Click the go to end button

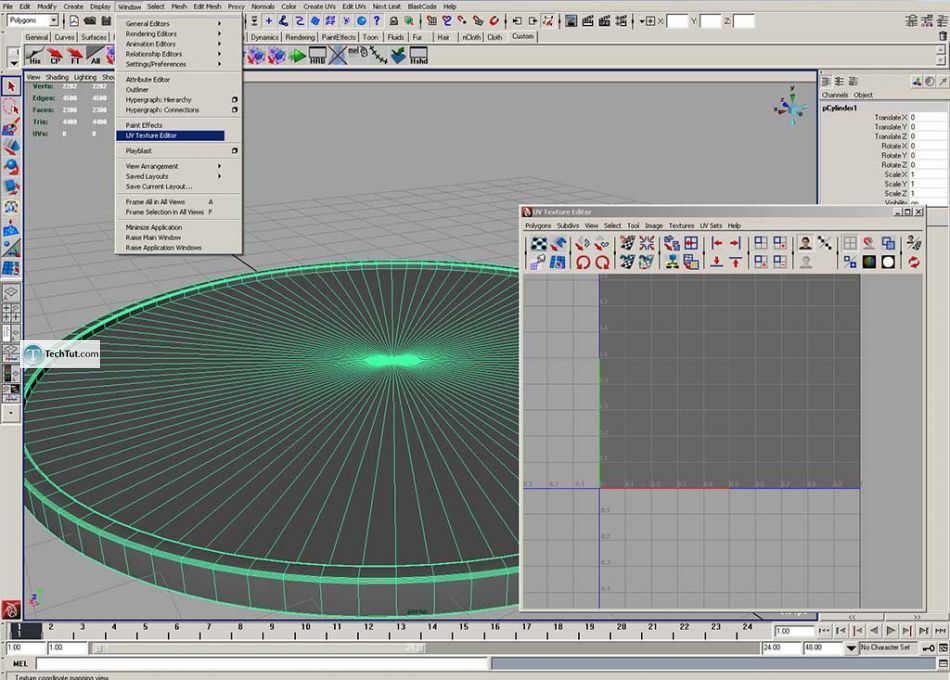(x=940, y=631)
